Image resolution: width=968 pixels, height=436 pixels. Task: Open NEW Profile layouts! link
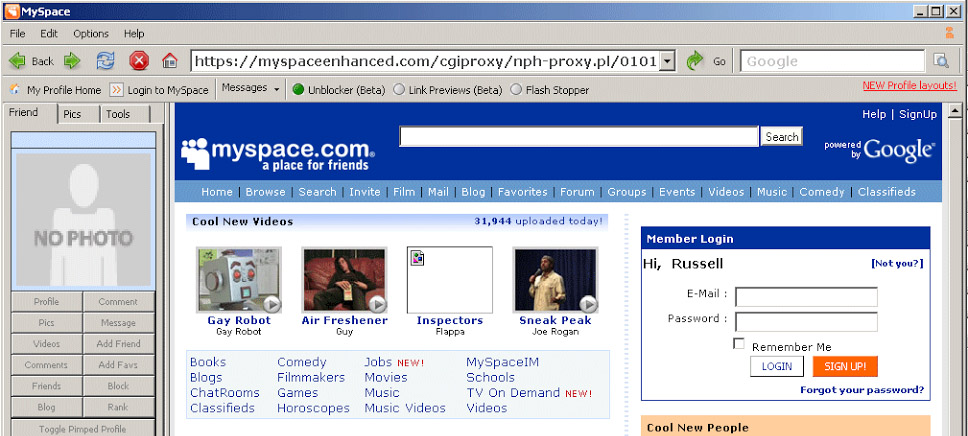pyautogui.click(x=909, y=86)
